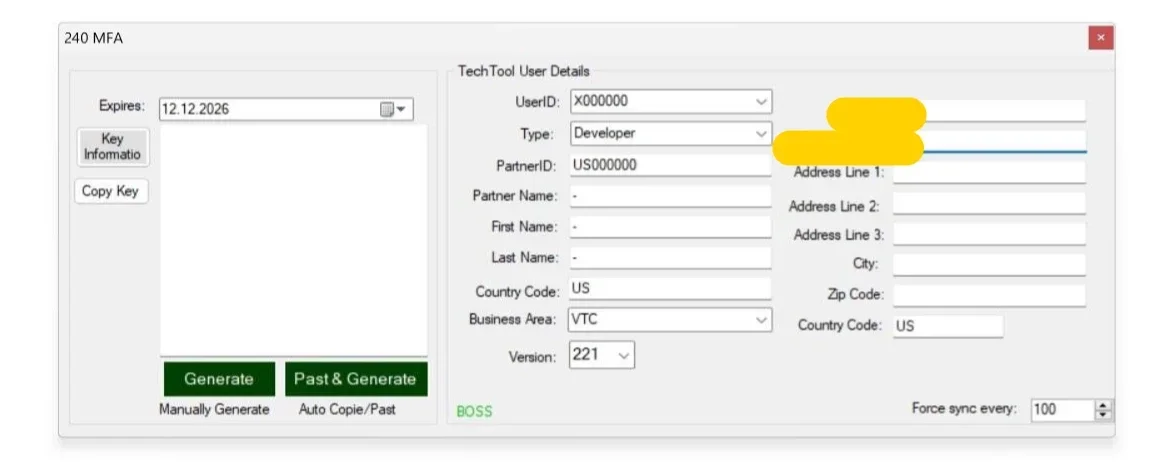1170x462 pixels.
Task: Focus the Partner Name field
Action: (670, 196)
